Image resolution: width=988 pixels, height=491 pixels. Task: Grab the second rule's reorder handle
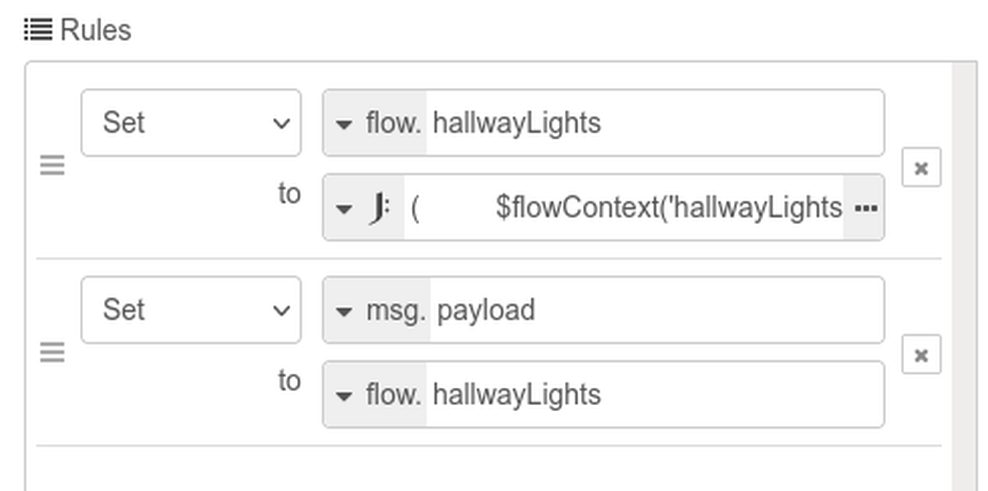(52, 352)
